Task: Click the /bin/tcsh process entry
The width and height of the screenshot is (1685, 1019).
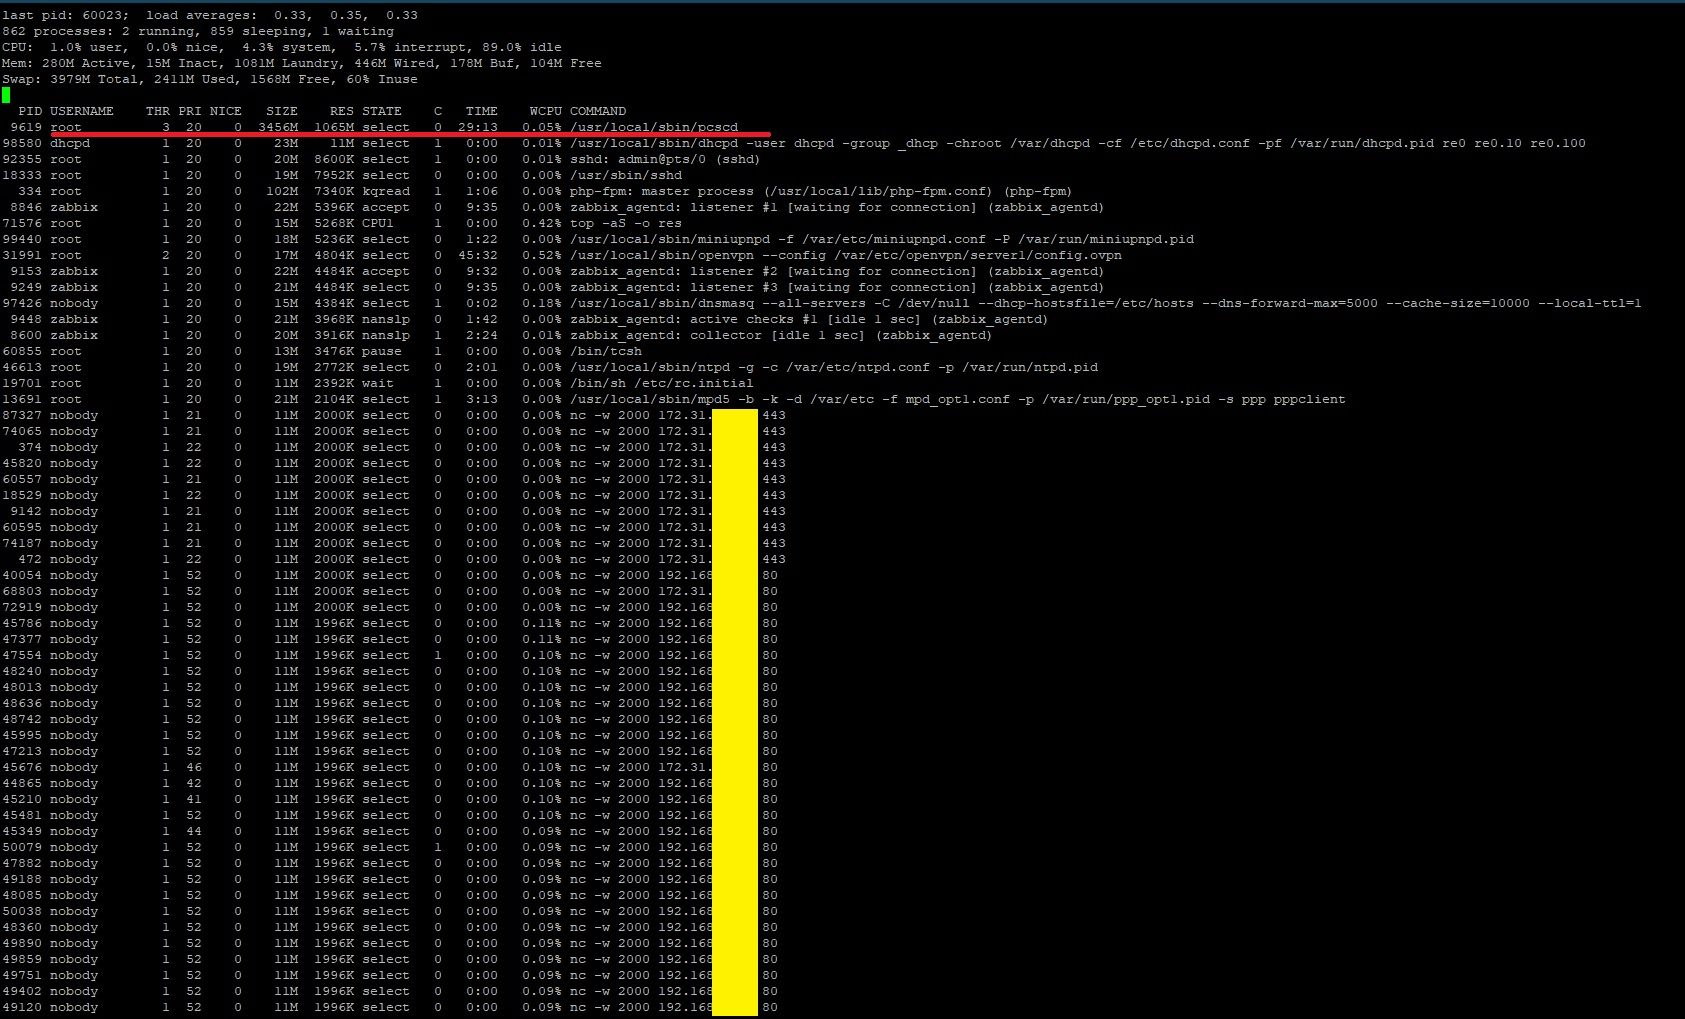Action: point(605,351)
